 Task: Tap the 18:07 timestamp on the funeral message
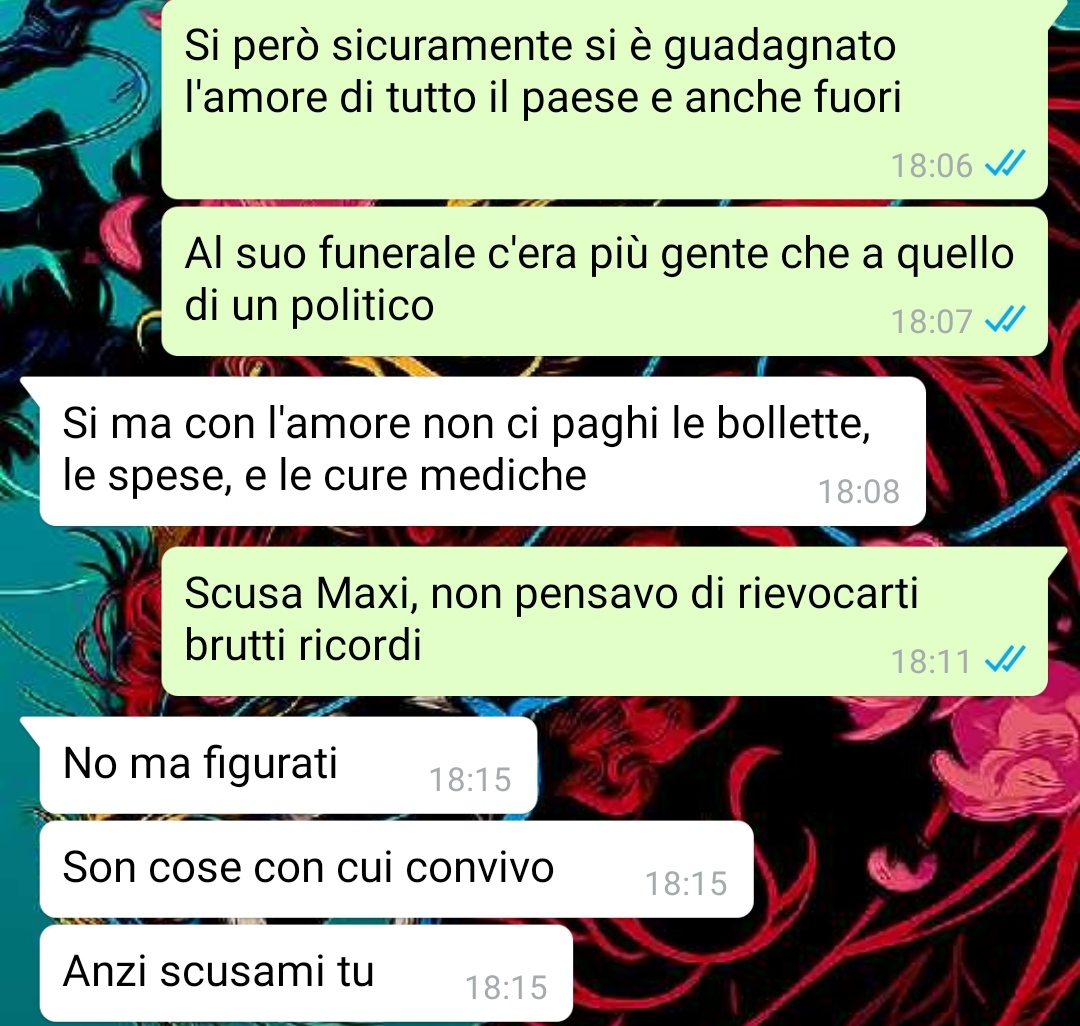tap(931, 322)
